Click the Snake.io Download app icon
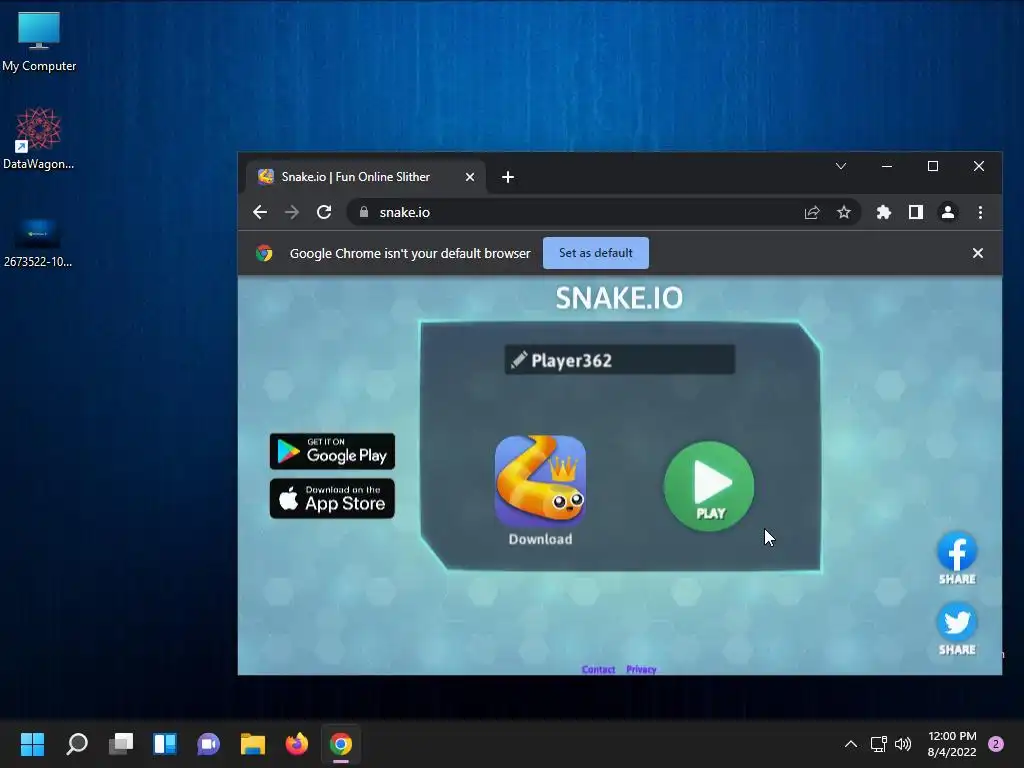The width and height of the screenshot is (1024, 768). pyautogui.click(x=540, y=481)
